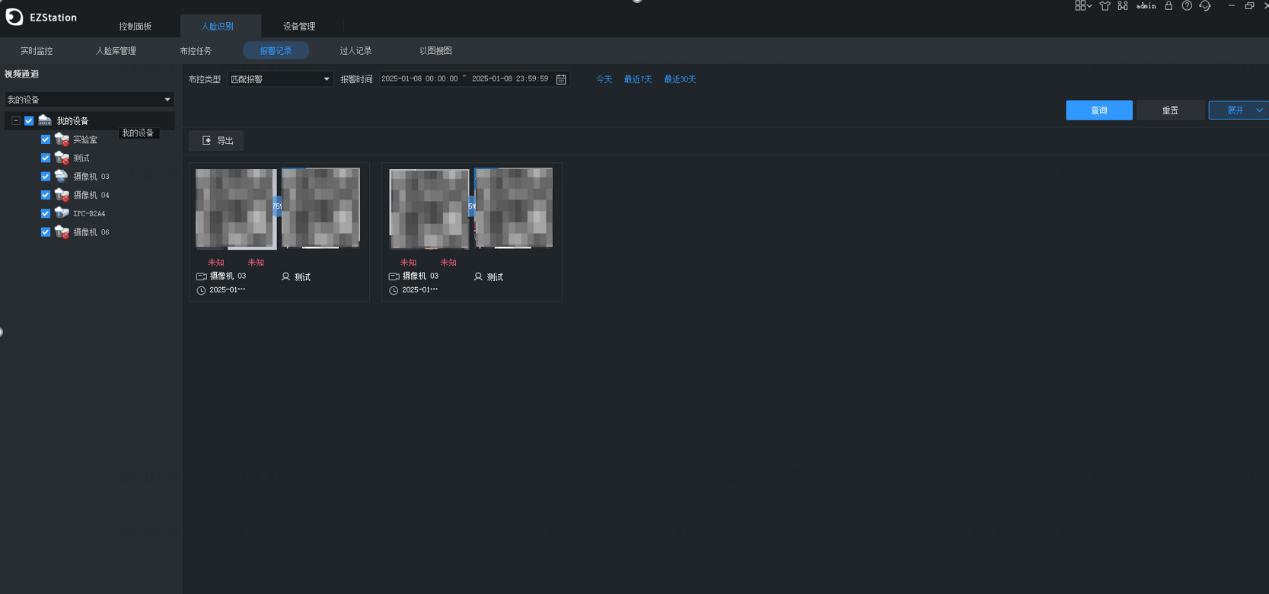Toggle the 实验室 device checkbox

[x=45, y=139]
